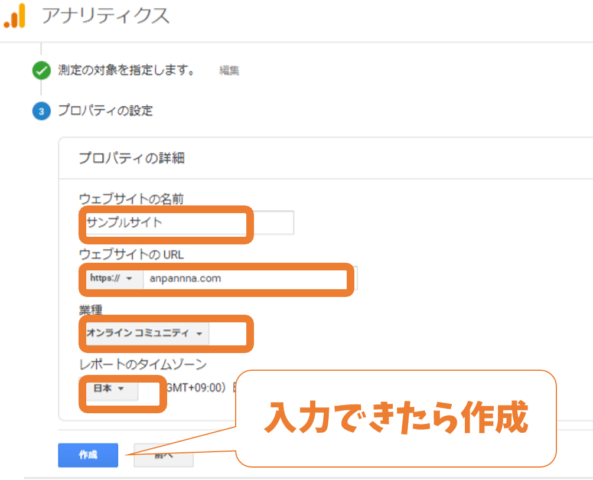Click the 測定の対象を指定します。 step text
This screenshot has height=480, width=593.
[126, 70]
